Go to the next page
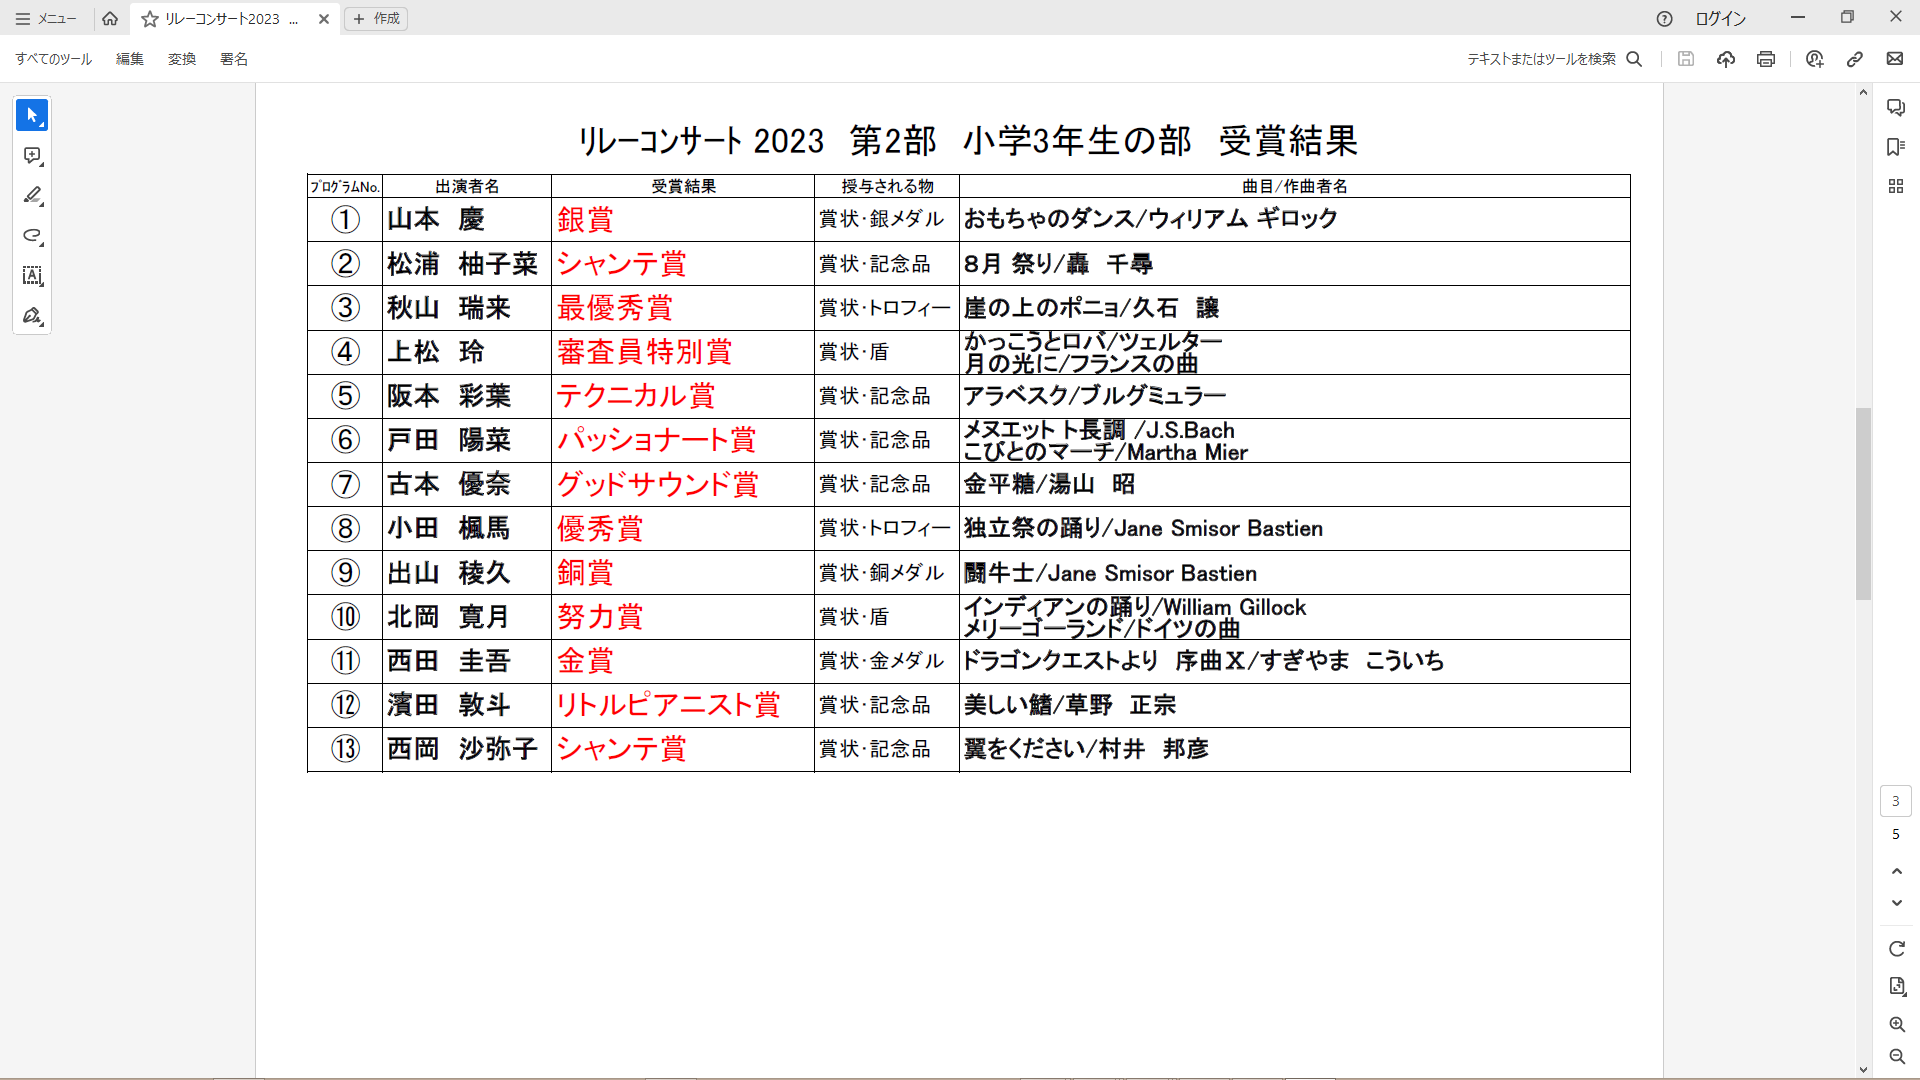This screenshot has width=1920, height=1080. tap(1897, 903)
